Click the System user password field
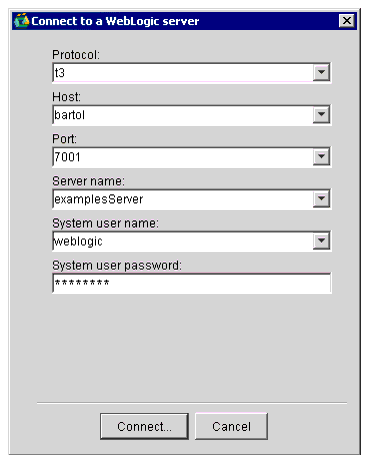 click(192, 283)
